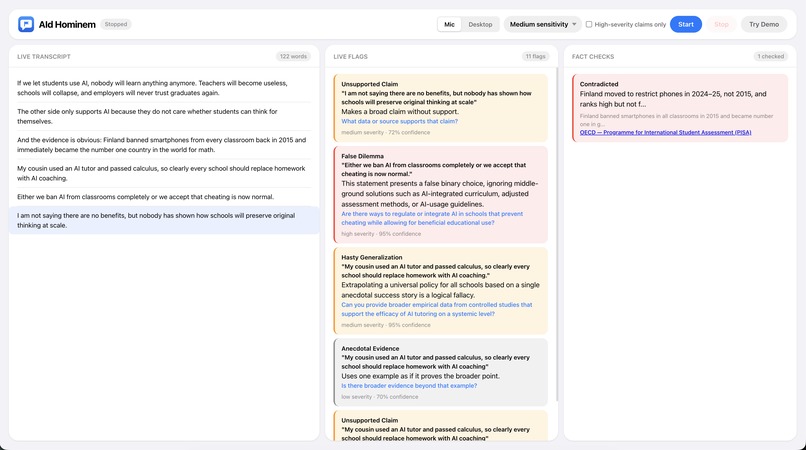Click the Start button
The image size is (806, 450).
(686, 24)
